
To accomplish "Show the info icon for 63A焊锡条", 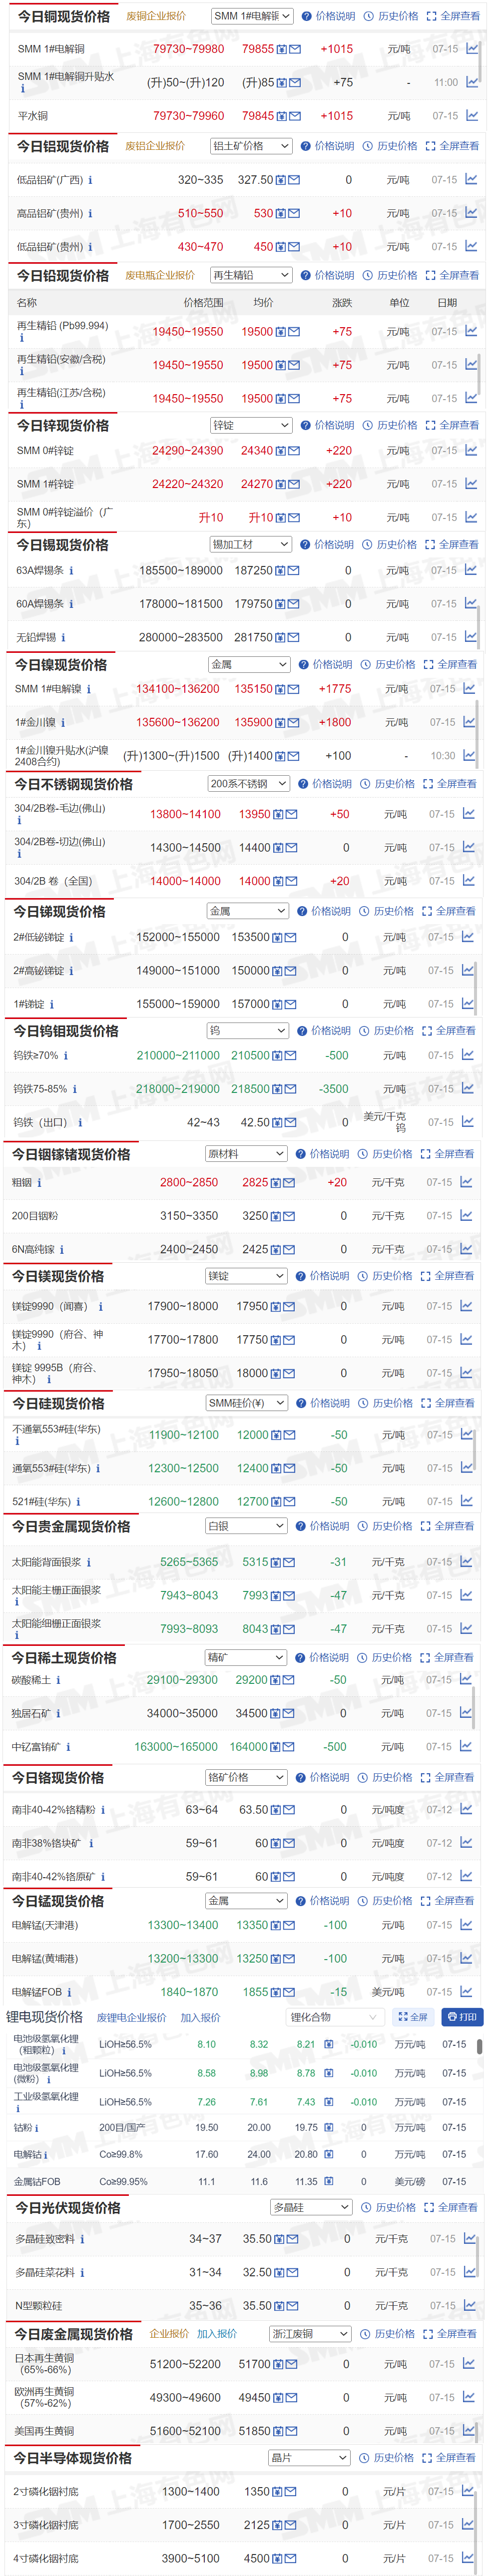I will (x=71, y=571).
